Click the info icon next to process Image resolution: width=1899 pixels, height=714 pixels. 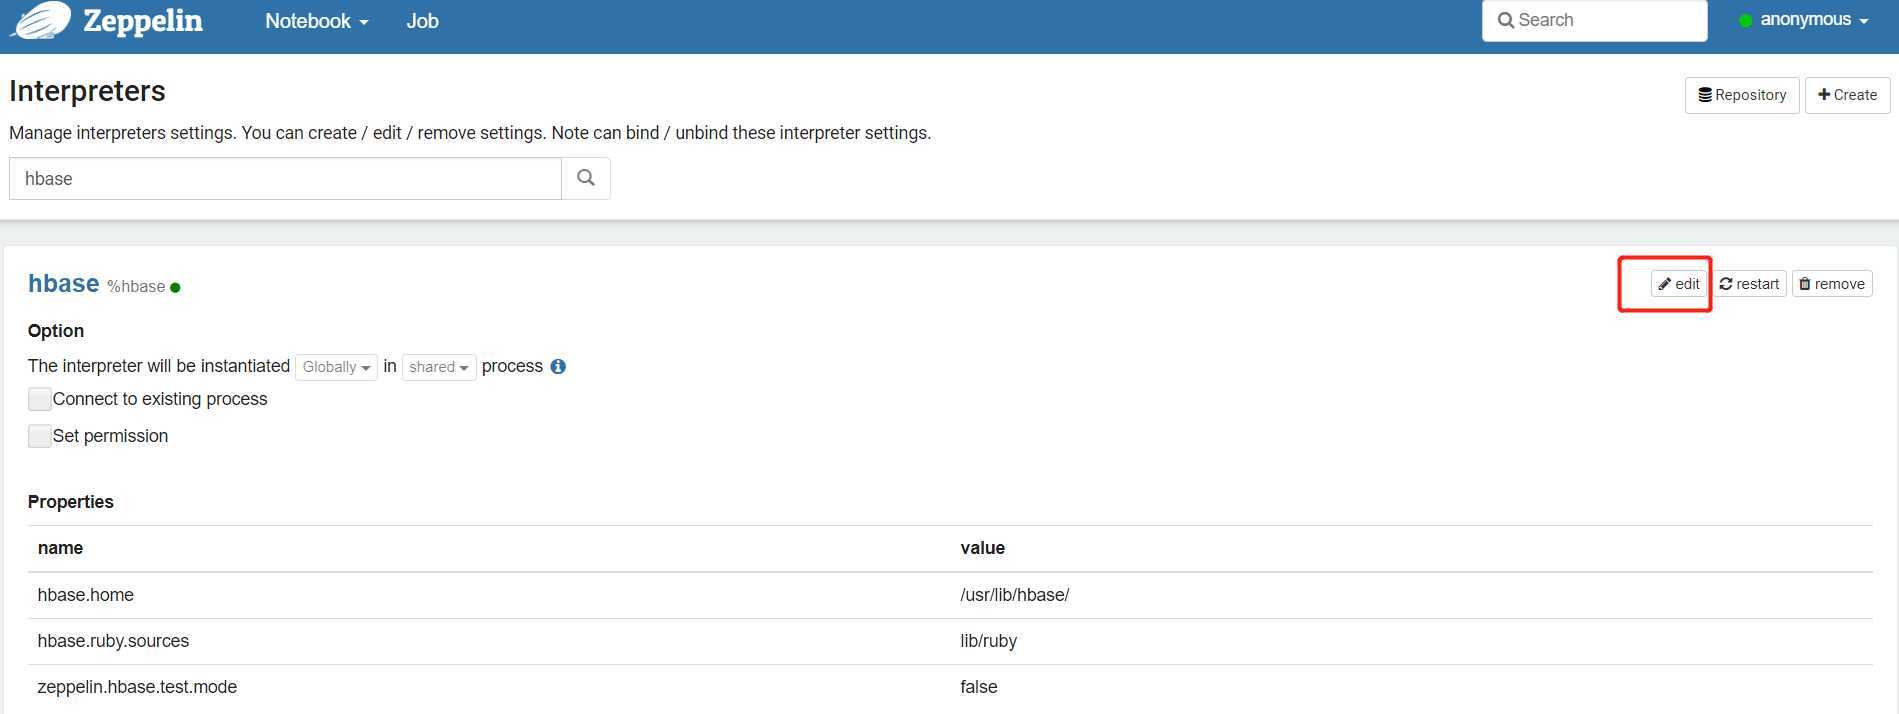pos(558,366)
